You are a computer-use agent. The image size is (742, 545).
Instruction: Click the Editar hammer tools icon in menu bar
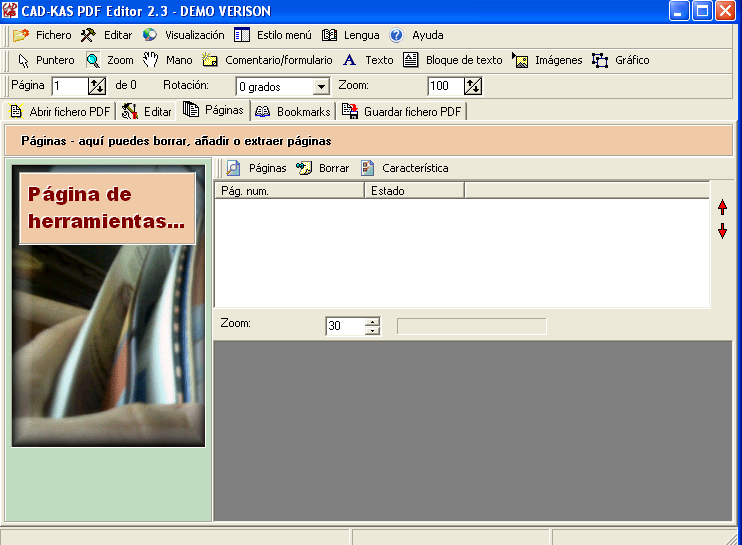(88, 35)
